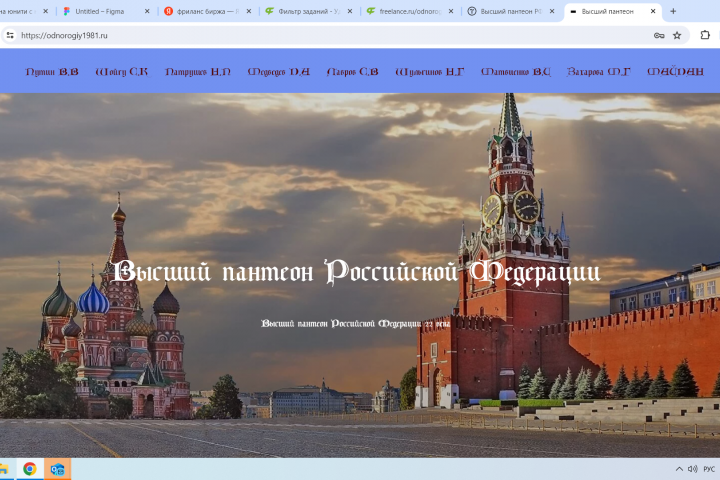Click the large Высший пантеон Российской Федерации heading
The image size is (720, 480).
[356, 271]
